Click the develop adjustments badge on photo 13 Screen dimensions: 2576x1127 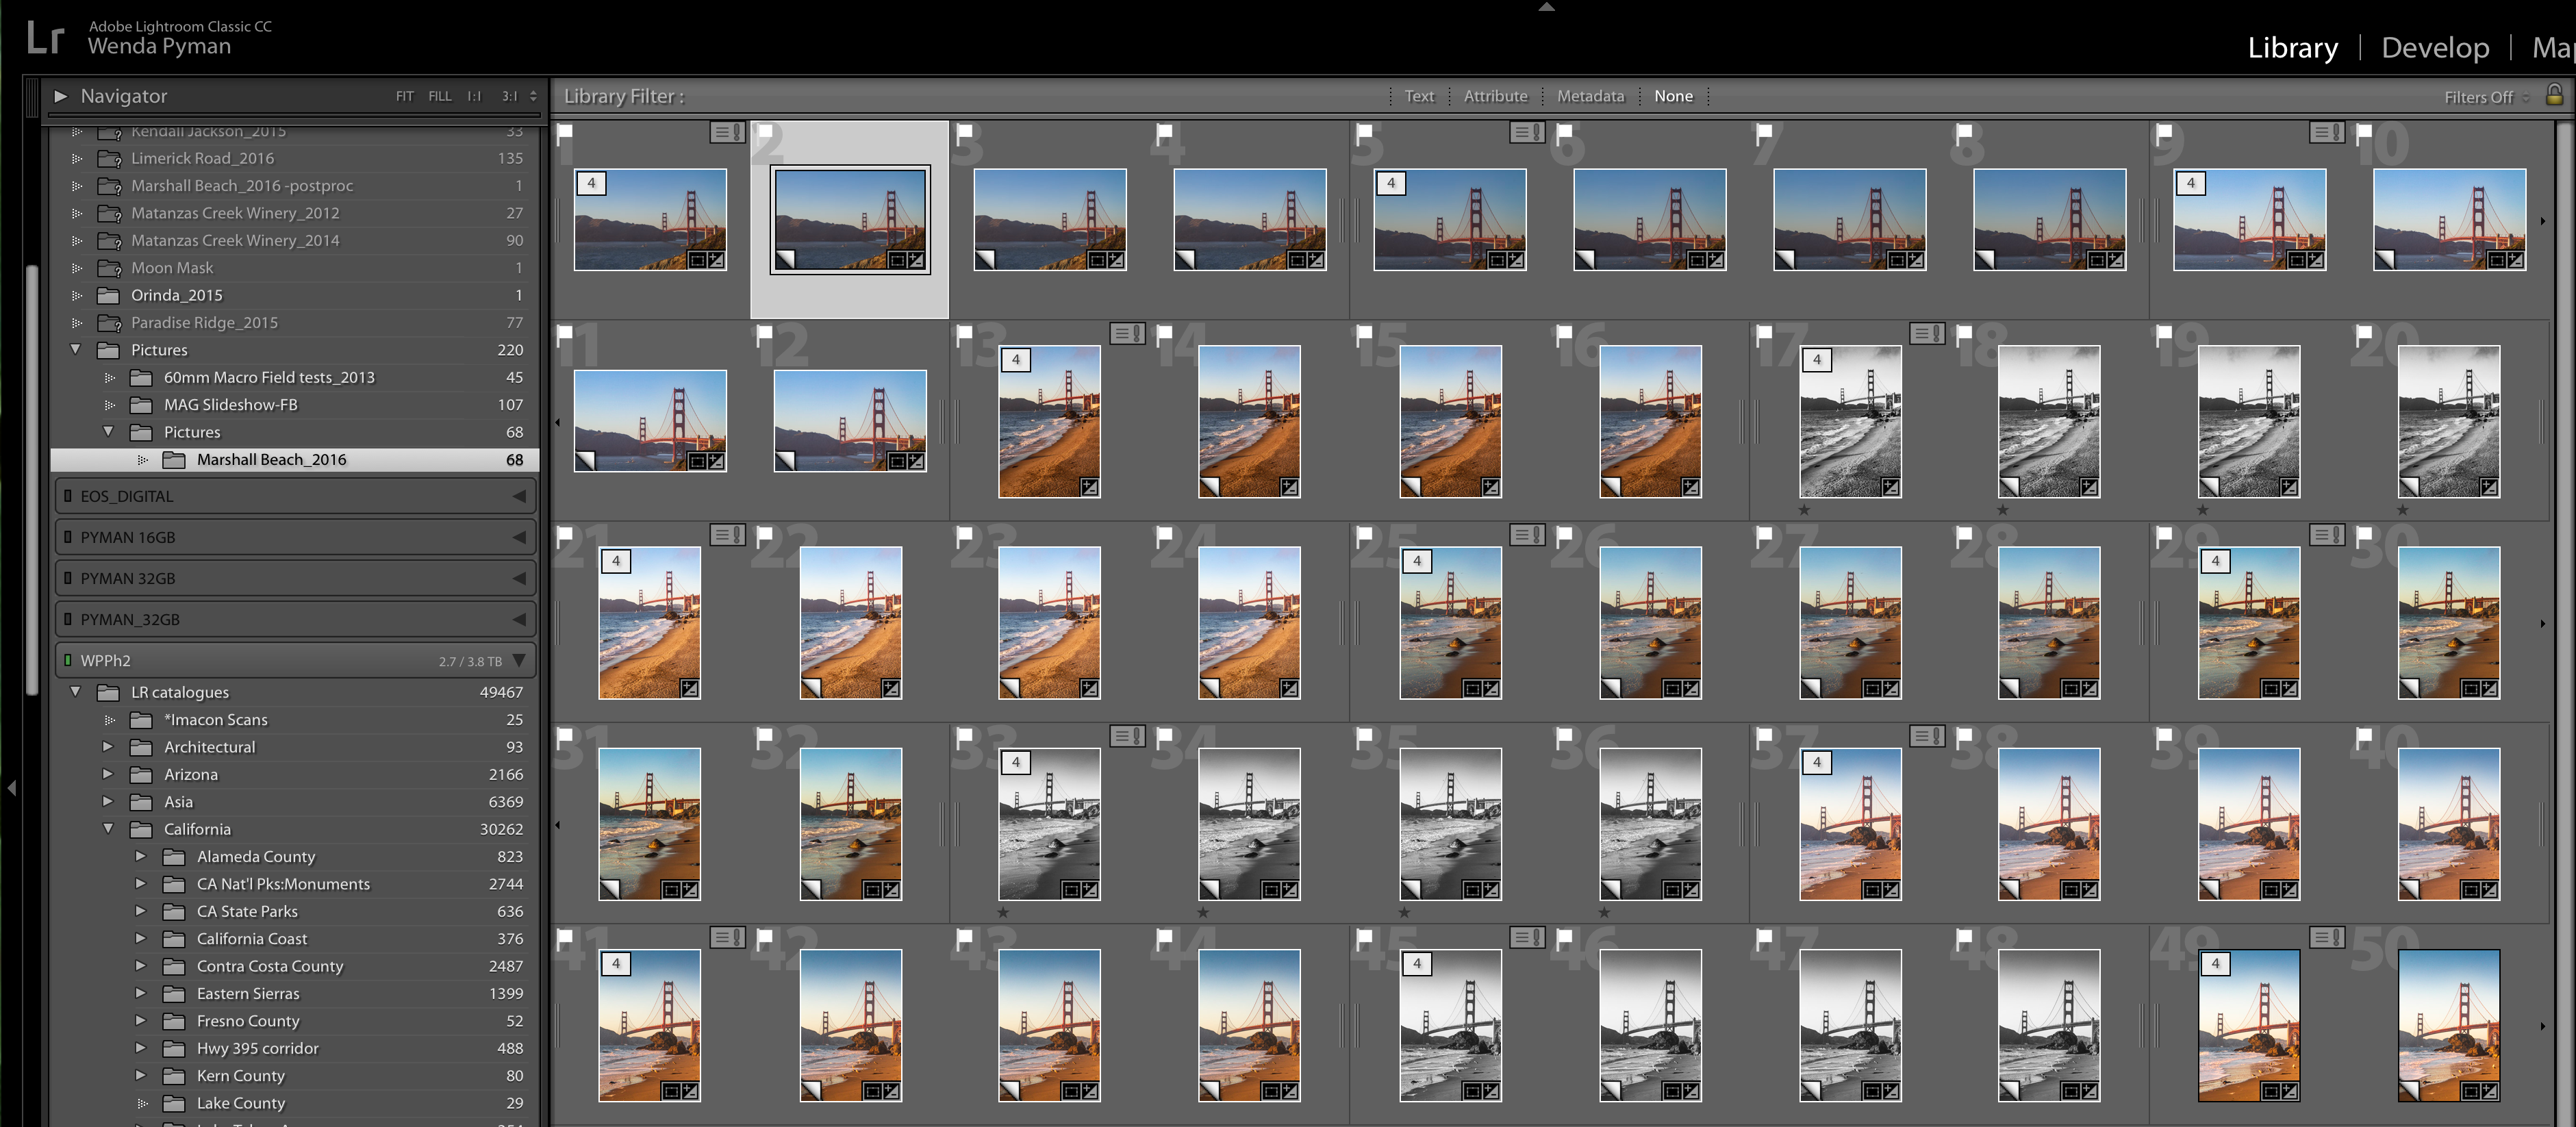tap(1090, 488)
